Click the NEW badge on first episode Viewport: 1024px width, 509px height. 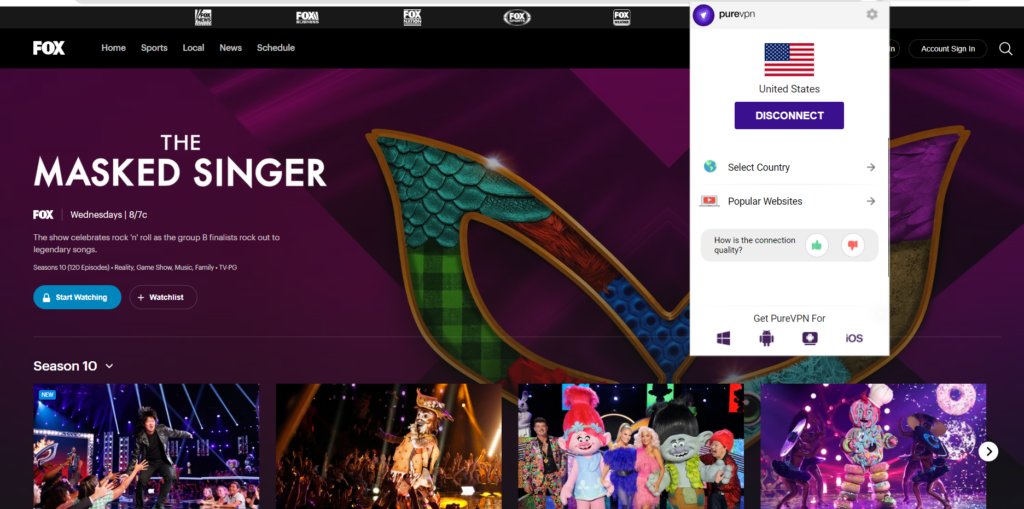47,395
